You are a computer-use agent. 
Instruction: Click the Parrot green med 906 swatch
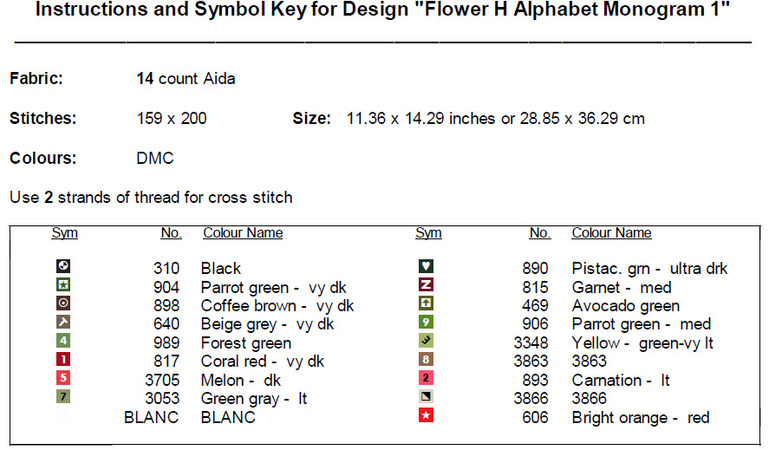[425, 322]
